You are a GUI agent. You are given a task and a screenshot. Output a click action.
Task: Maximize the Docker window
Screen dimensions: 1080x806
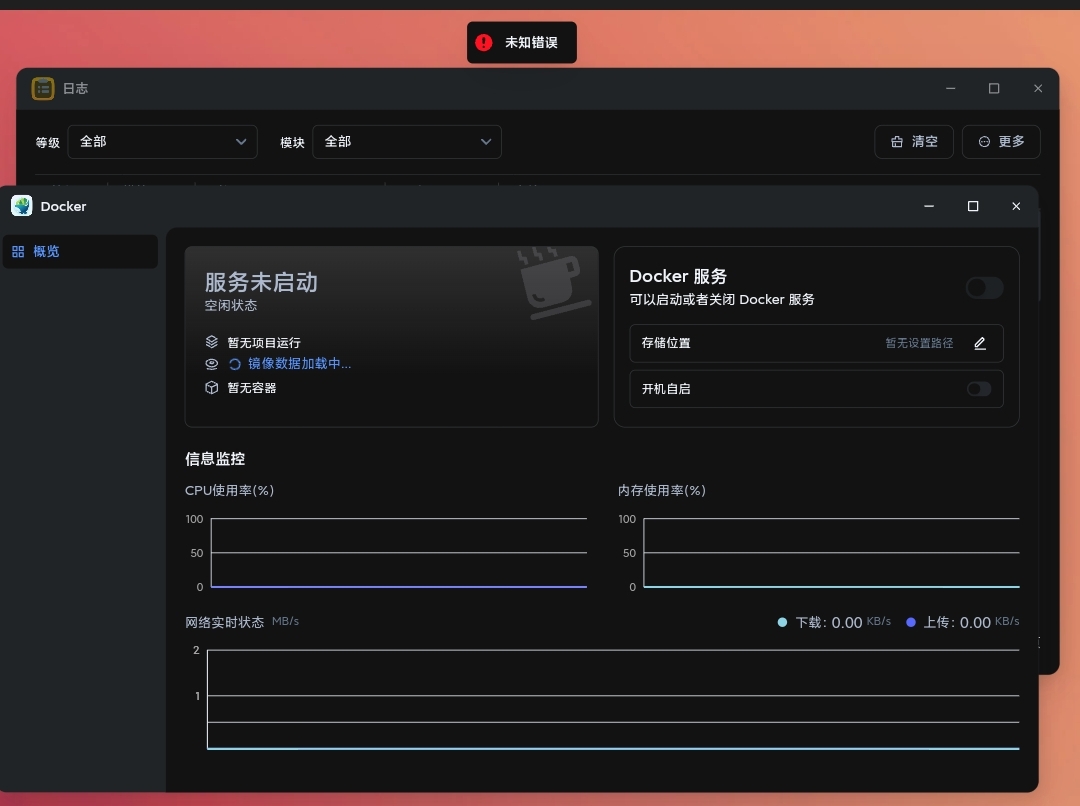coord(973,206)
